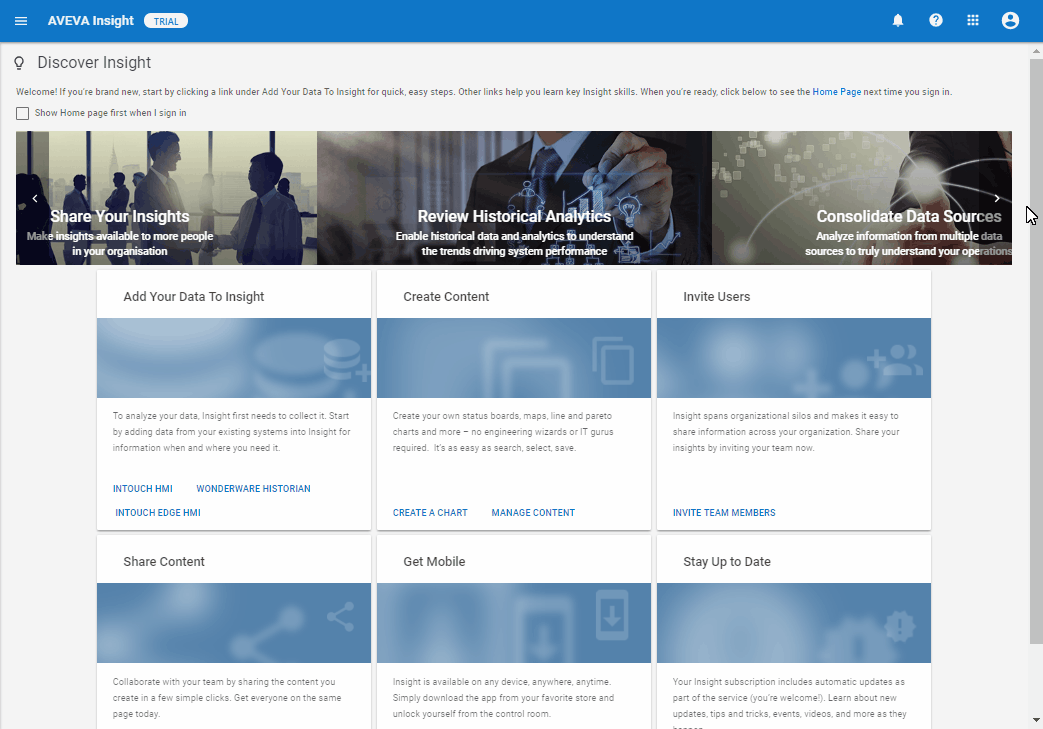This screenshot has height=729, width=1043.
Task: Enable Show Home page first checkbox
Action: [x=23, y=113]
